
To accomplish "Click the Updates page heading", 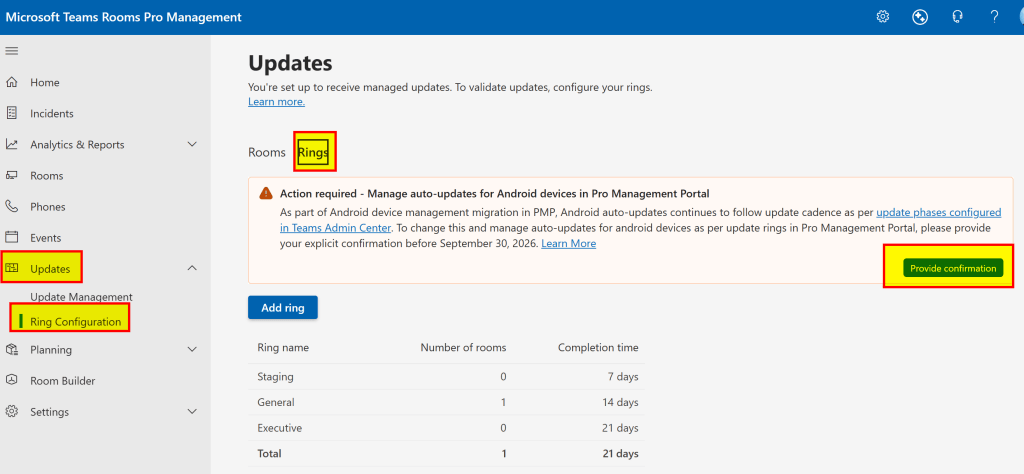I will [291, 63].
